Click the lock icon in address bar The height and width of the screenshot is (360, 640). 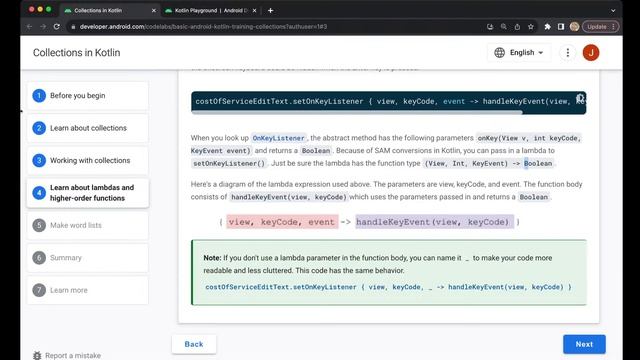pos(73,27)
